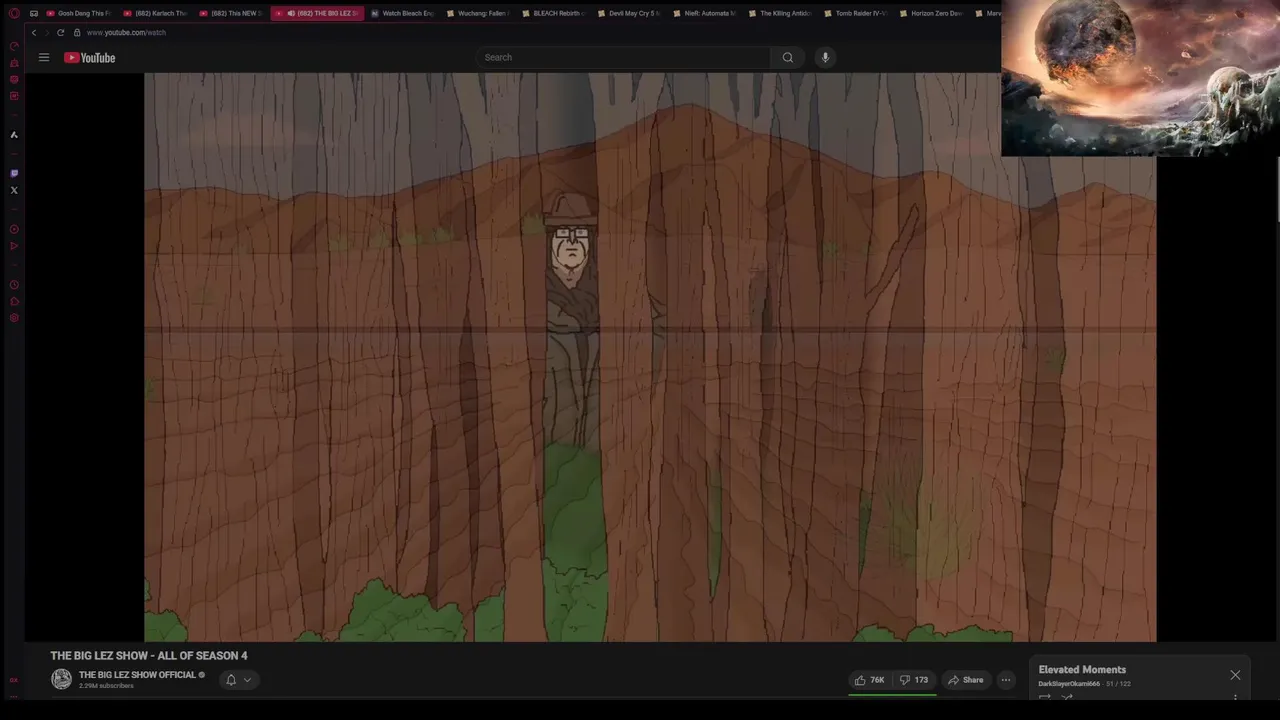
Task: Open the sidebar settings gear icon
Action: (x=14, y=318)
